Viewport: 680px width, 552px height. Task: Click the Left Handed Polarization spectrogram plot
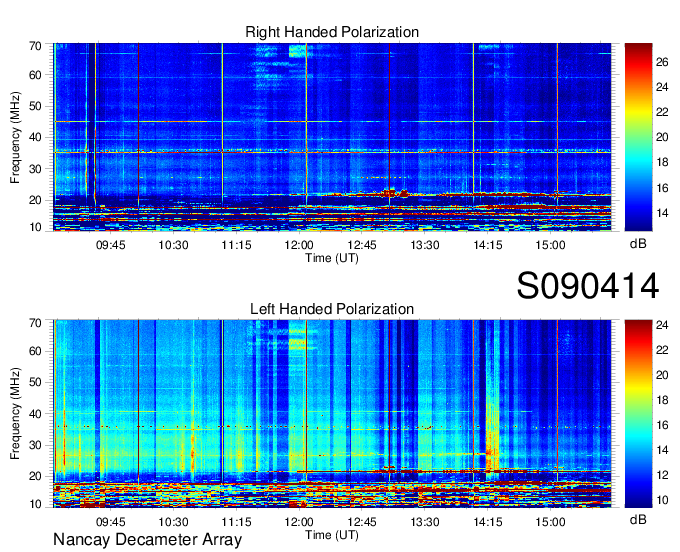point(332,414)
